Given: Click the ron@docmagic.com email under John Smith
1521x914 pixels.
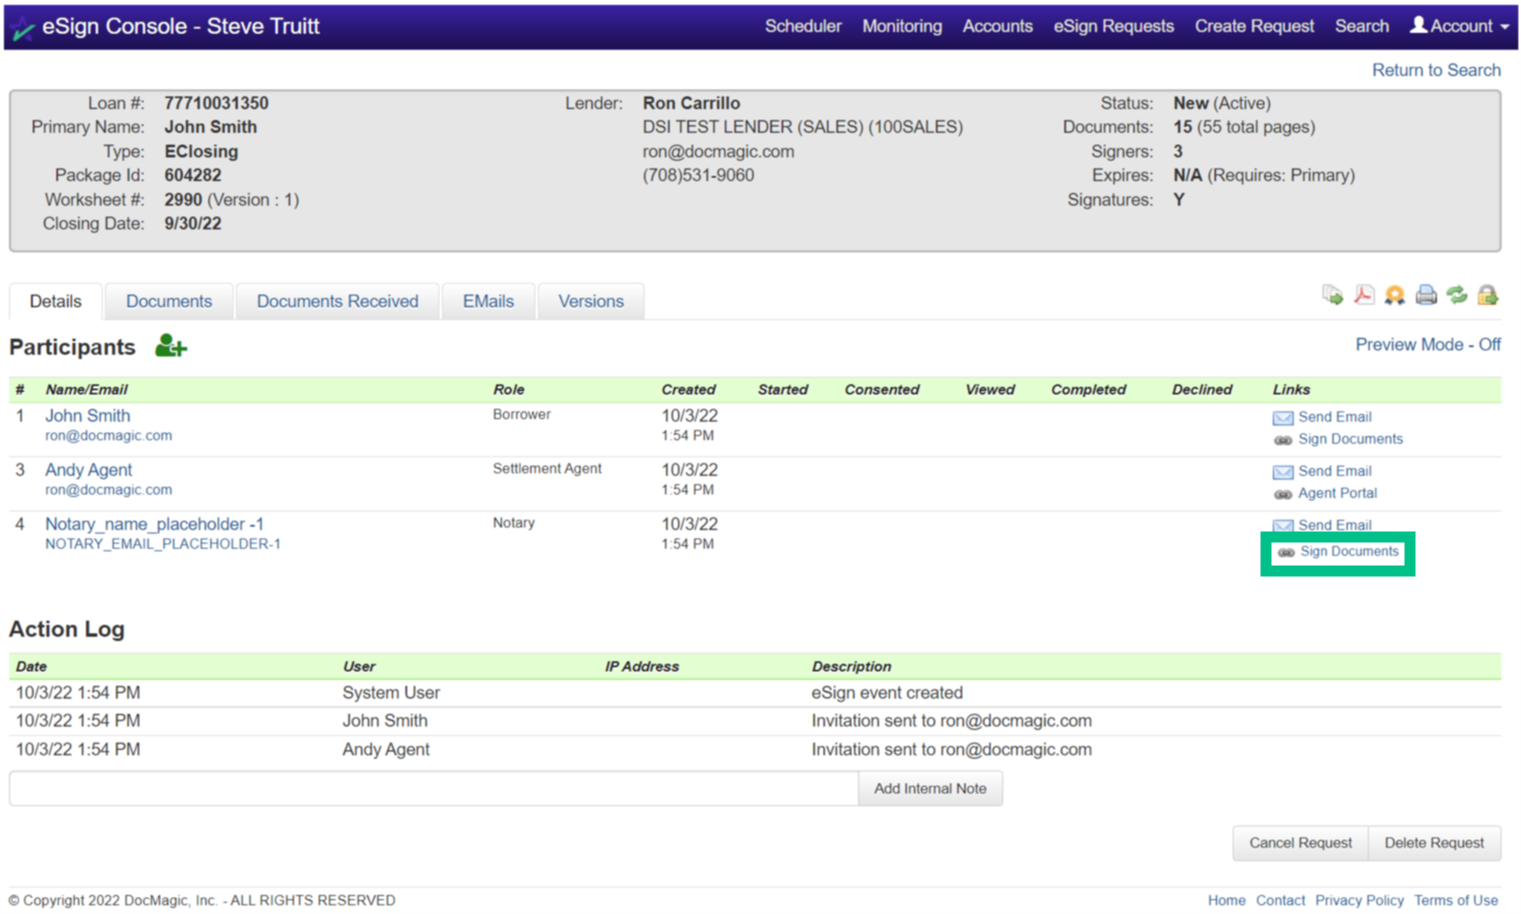Looking at the screenshot, I should click(x=108, y=436).
